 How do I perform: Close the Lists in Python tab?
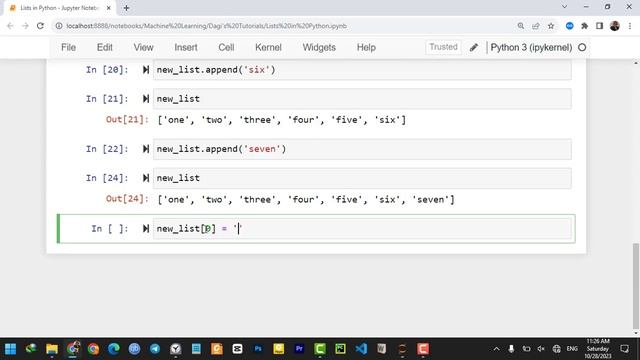[x=109, y=8]
